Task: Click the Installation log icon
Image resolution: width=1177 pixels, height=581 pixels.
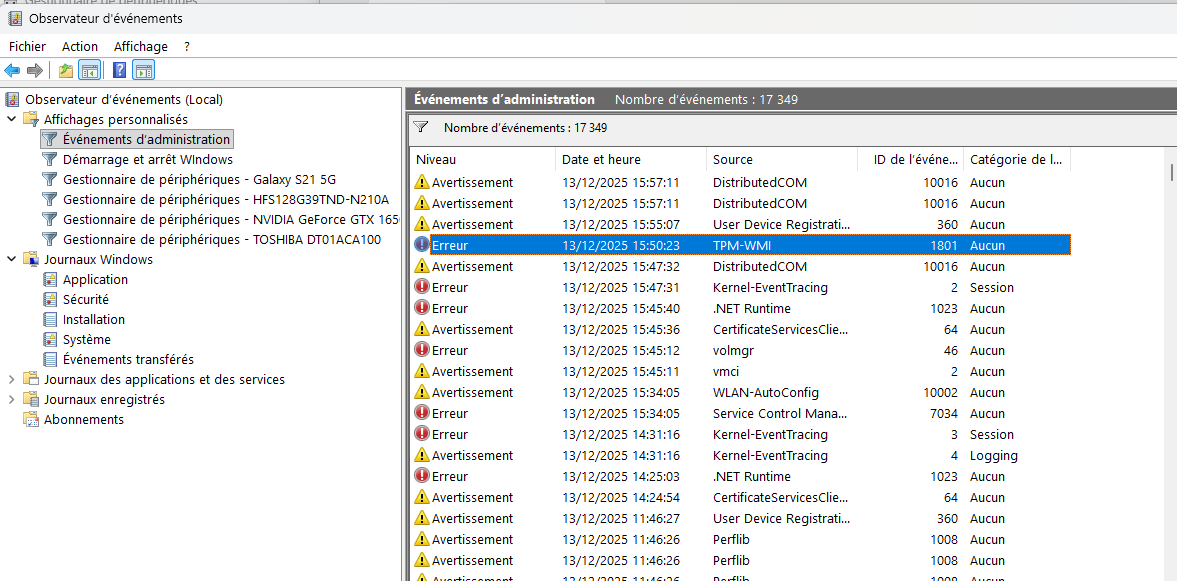Action: click(50, 319)
